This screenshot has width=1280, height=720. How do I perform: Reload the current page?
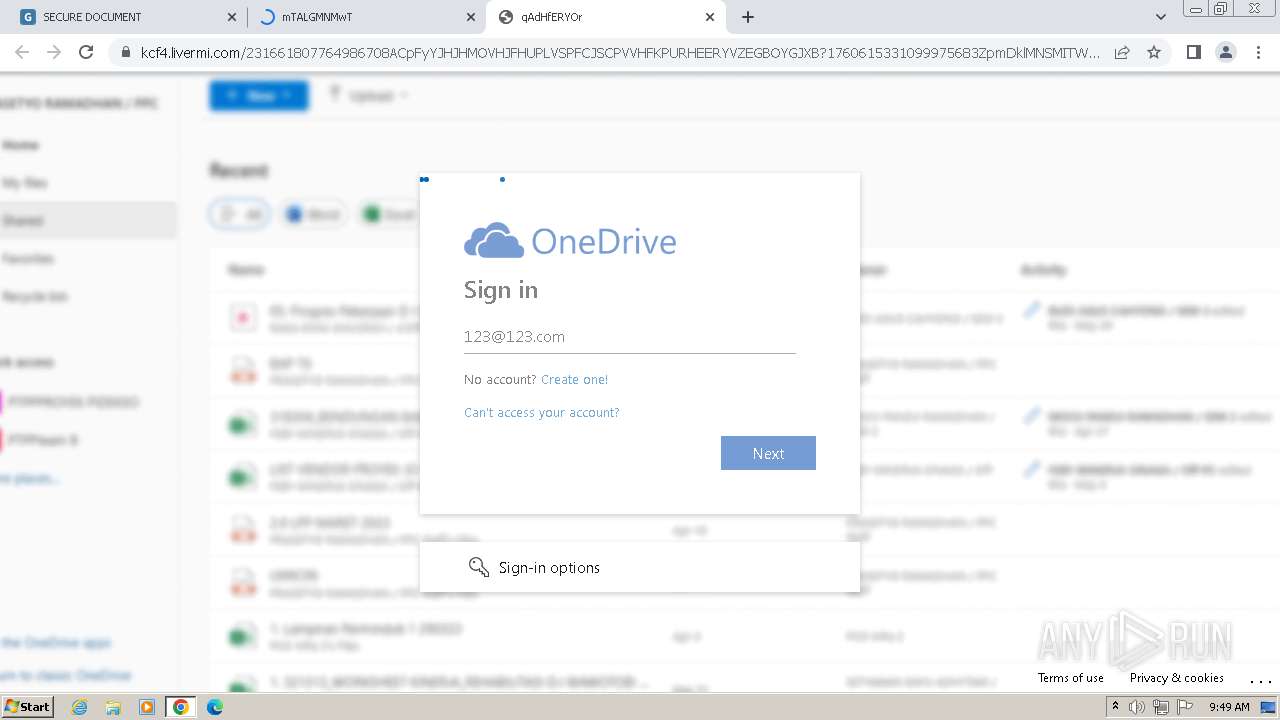pos(86,52)
